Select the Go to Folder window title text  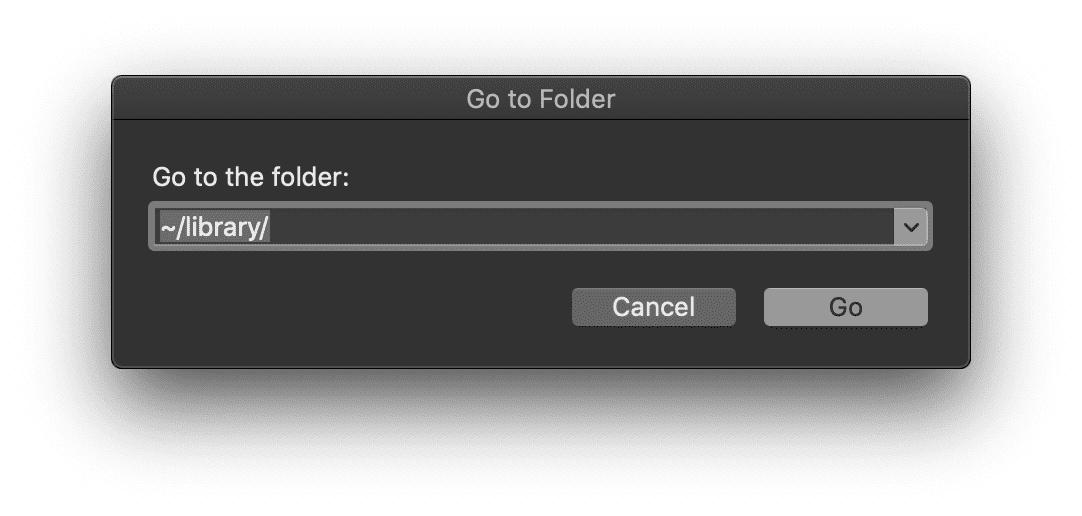pos(540,99)
